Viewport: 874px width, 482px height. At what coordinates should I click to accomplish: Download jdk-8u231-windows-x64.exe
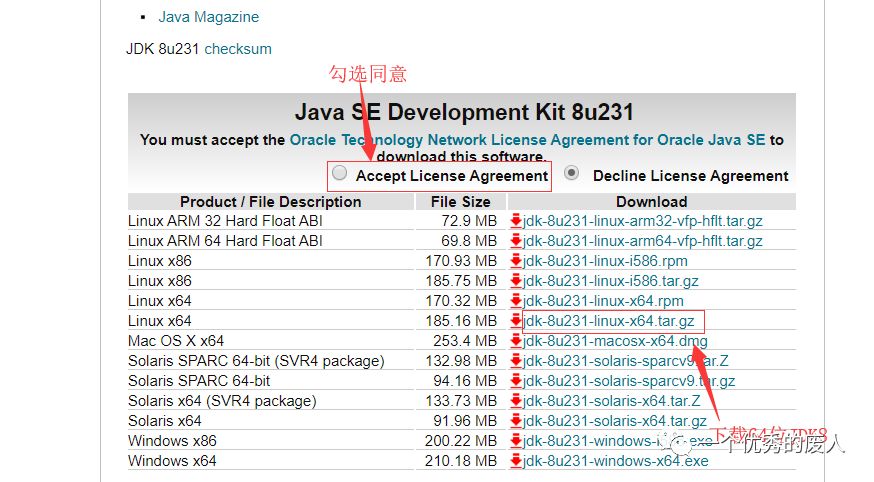click(616, 461)
